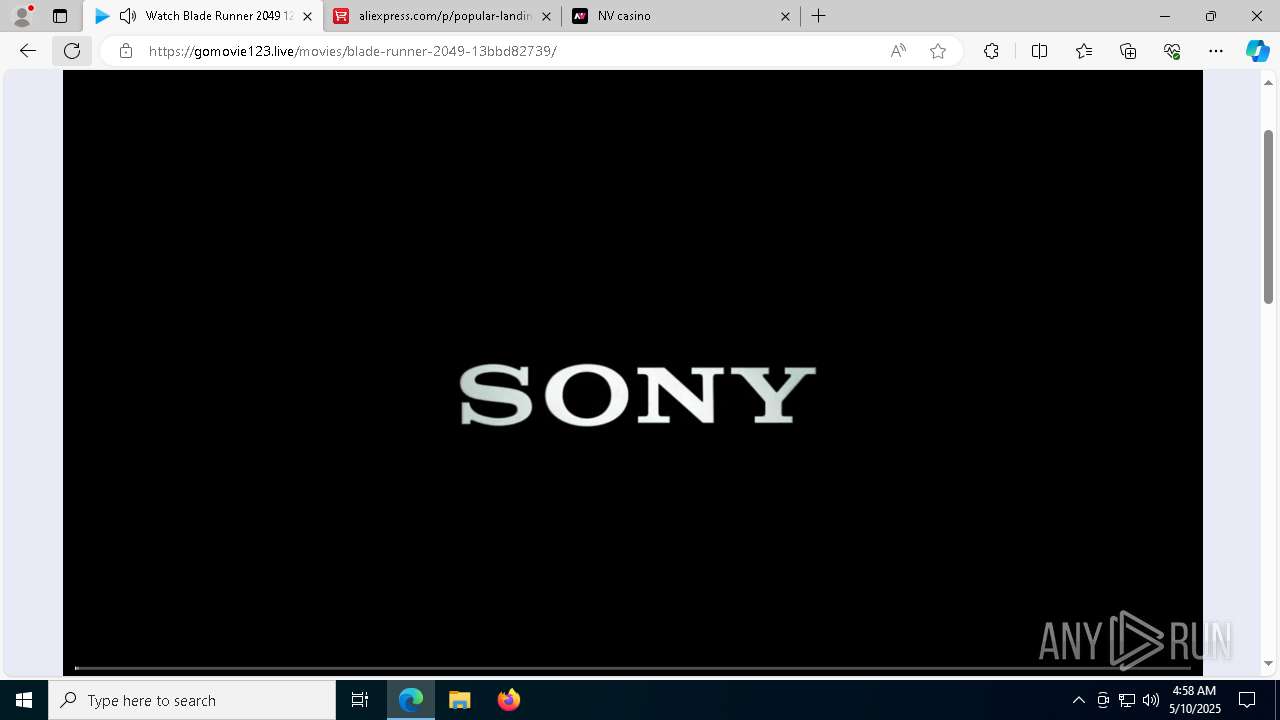Seek on the video progress bar

pos(633,668)
